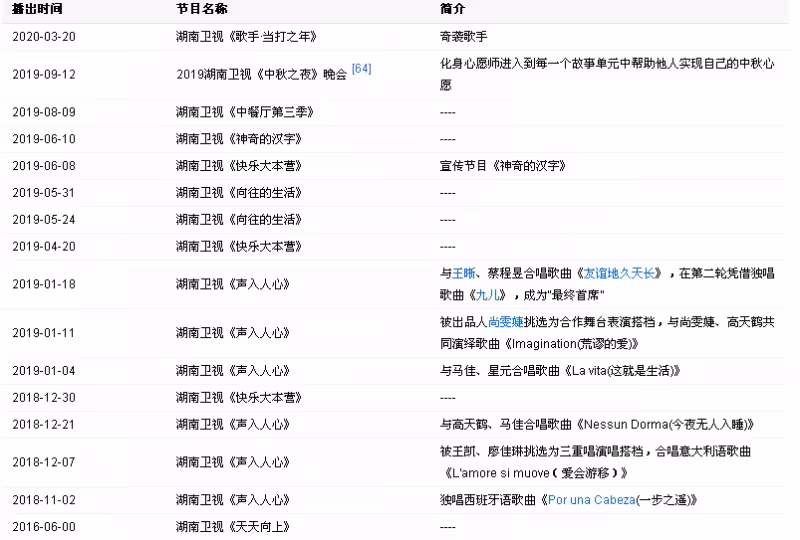Viewport: 800px width, 540px height.
Task: Select the date 2018-12-30
Action: pyautogui.click(x=44, y=398)
